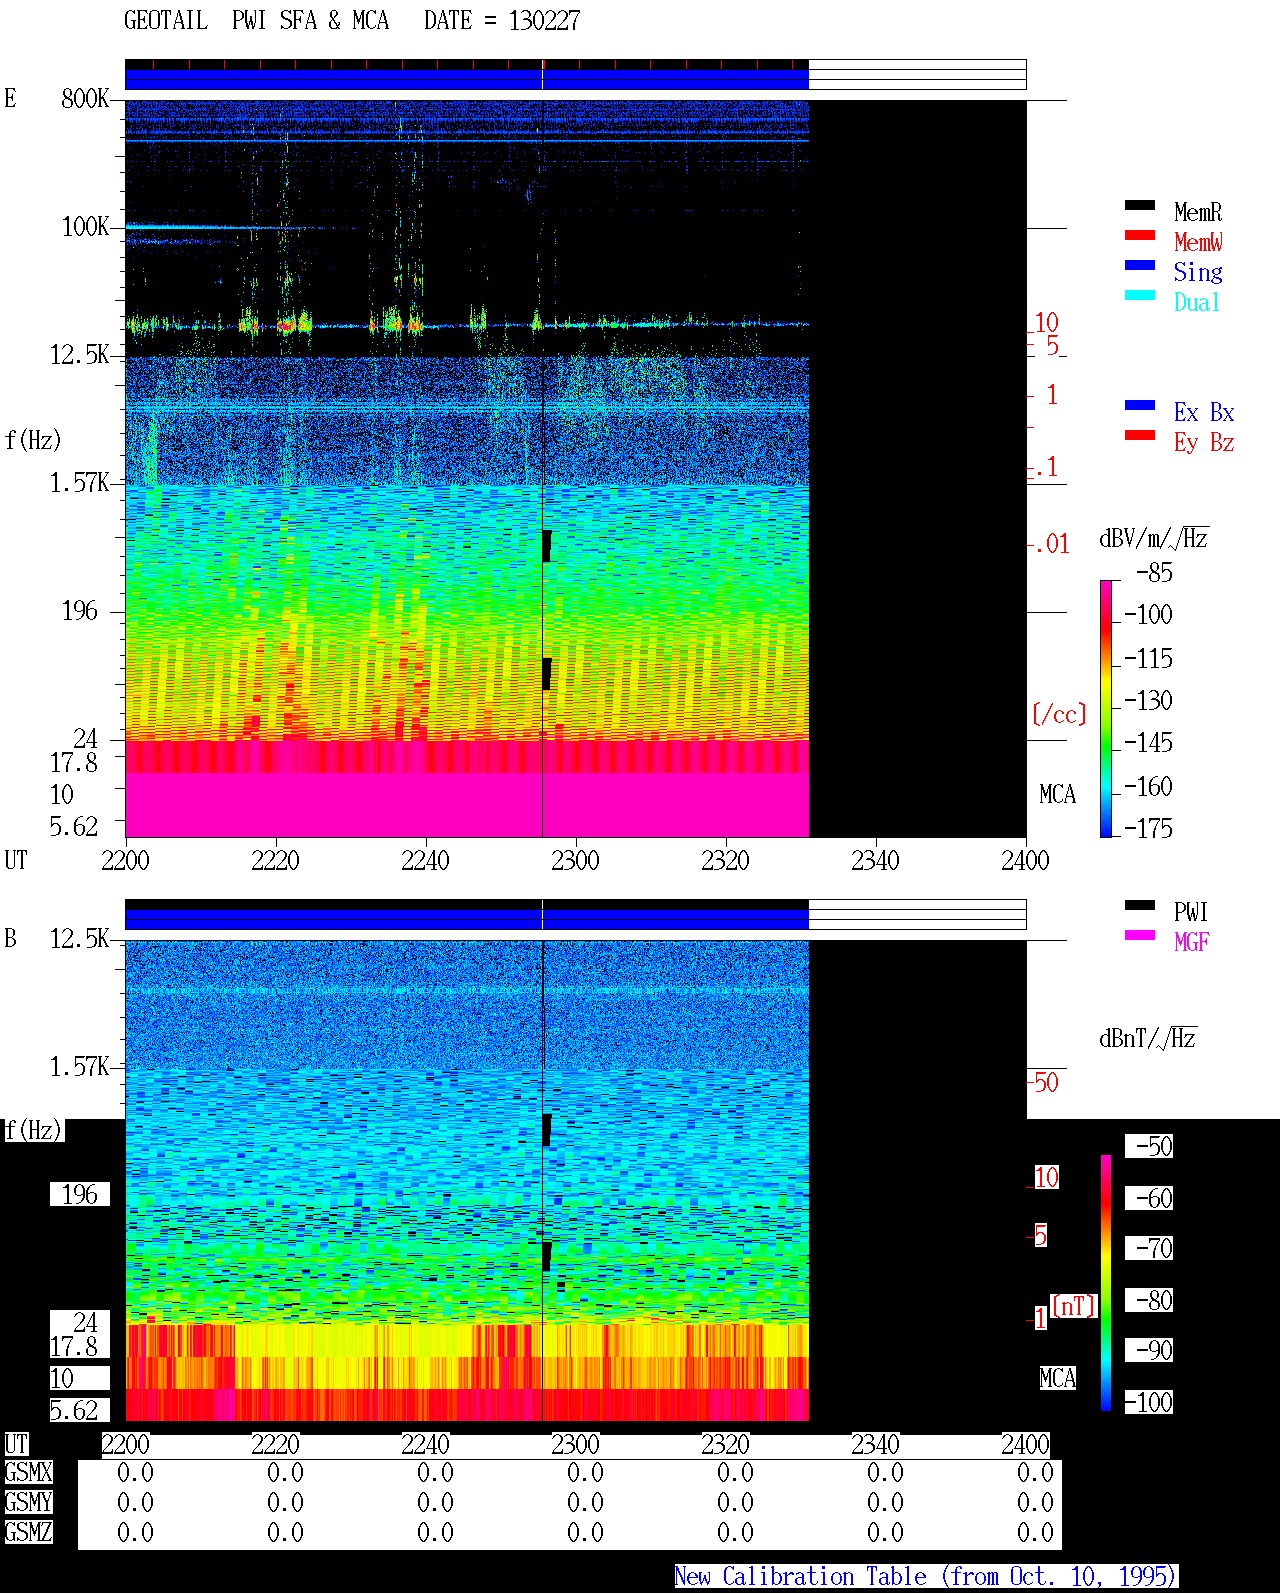Click the 'E' panel label

(x=10, y=98)
